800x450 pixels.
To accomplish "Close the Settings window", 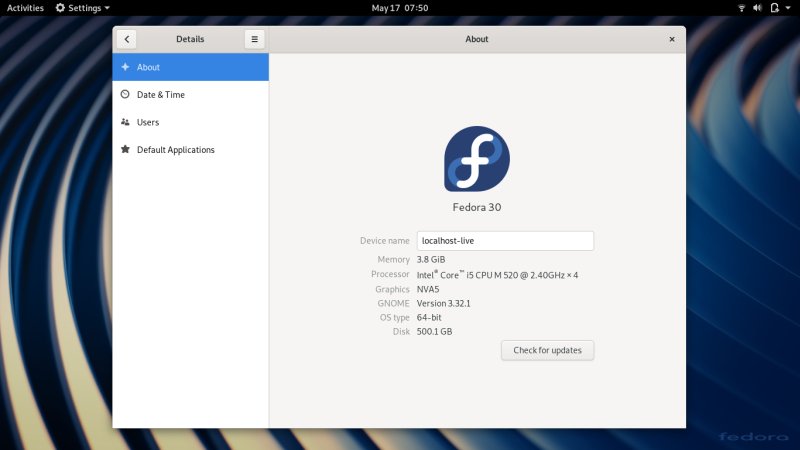I will (x=672, y=39).
